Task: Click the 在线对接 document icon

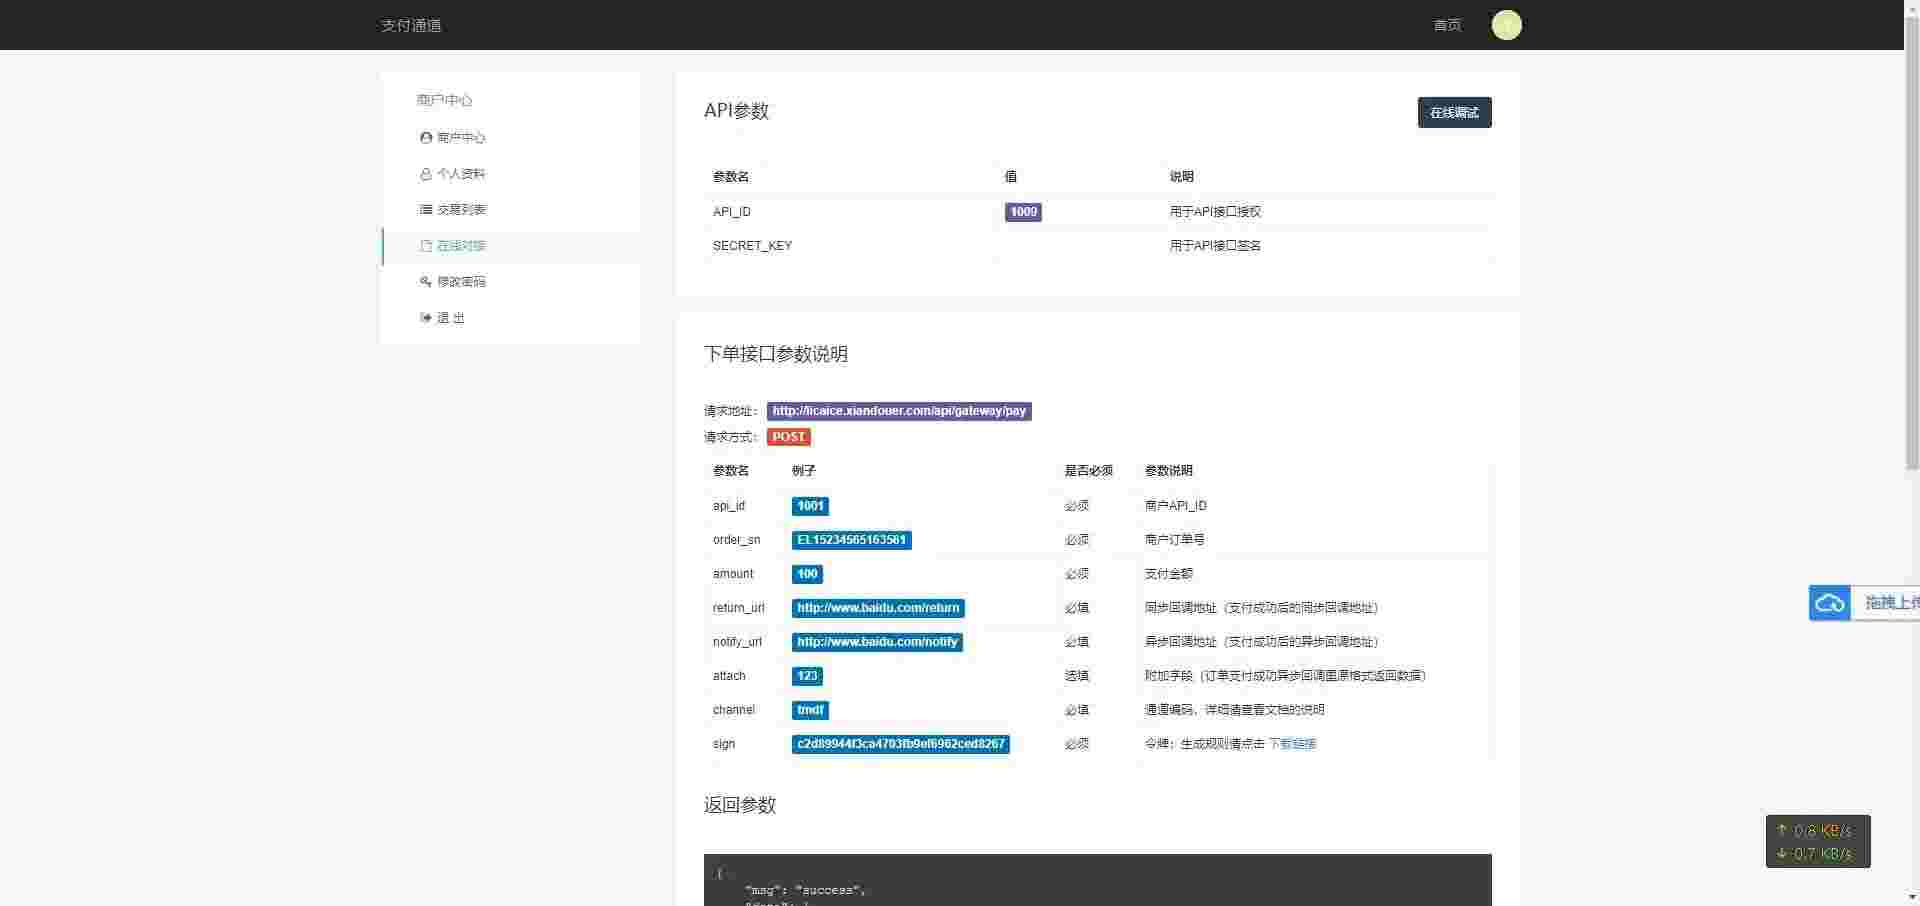Action: point(426,246)
